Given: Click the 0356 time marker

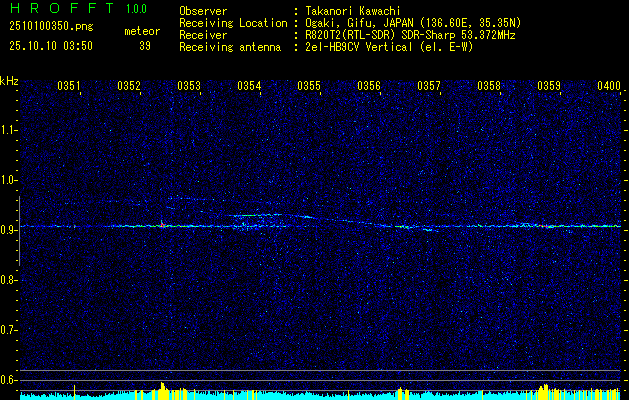Looking at the screenshot, I should point(369,85).
